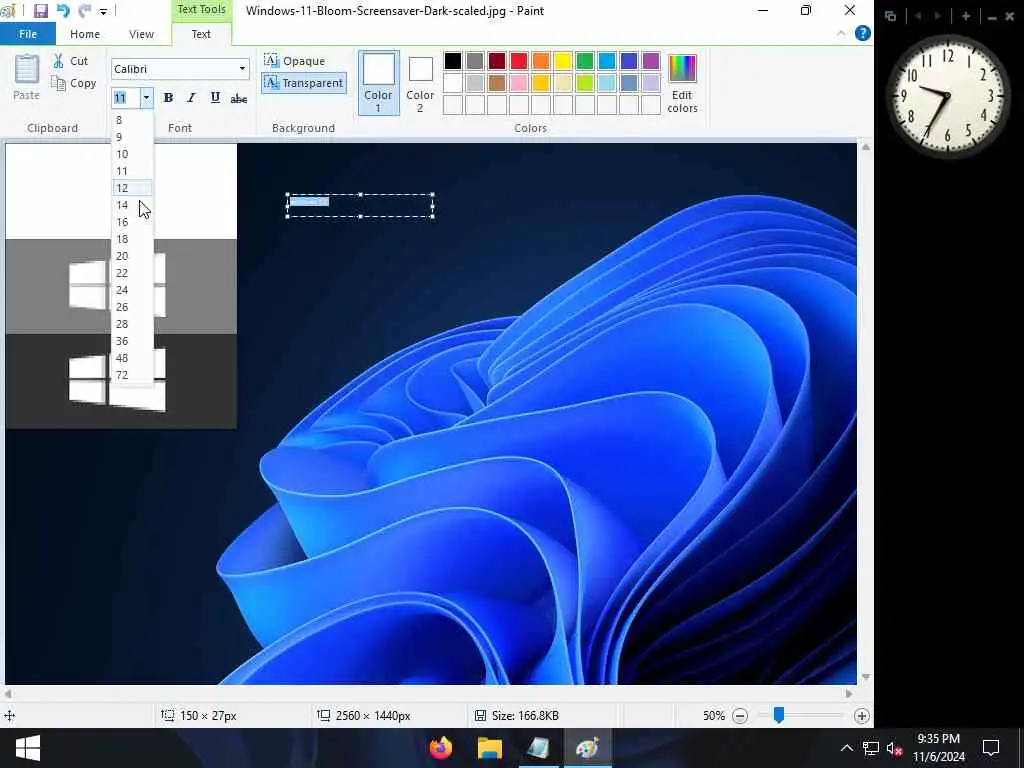Viewport: 1024px width, 768px height.
Task: Click the muted volume tray icon
Action: click(894, 748)
